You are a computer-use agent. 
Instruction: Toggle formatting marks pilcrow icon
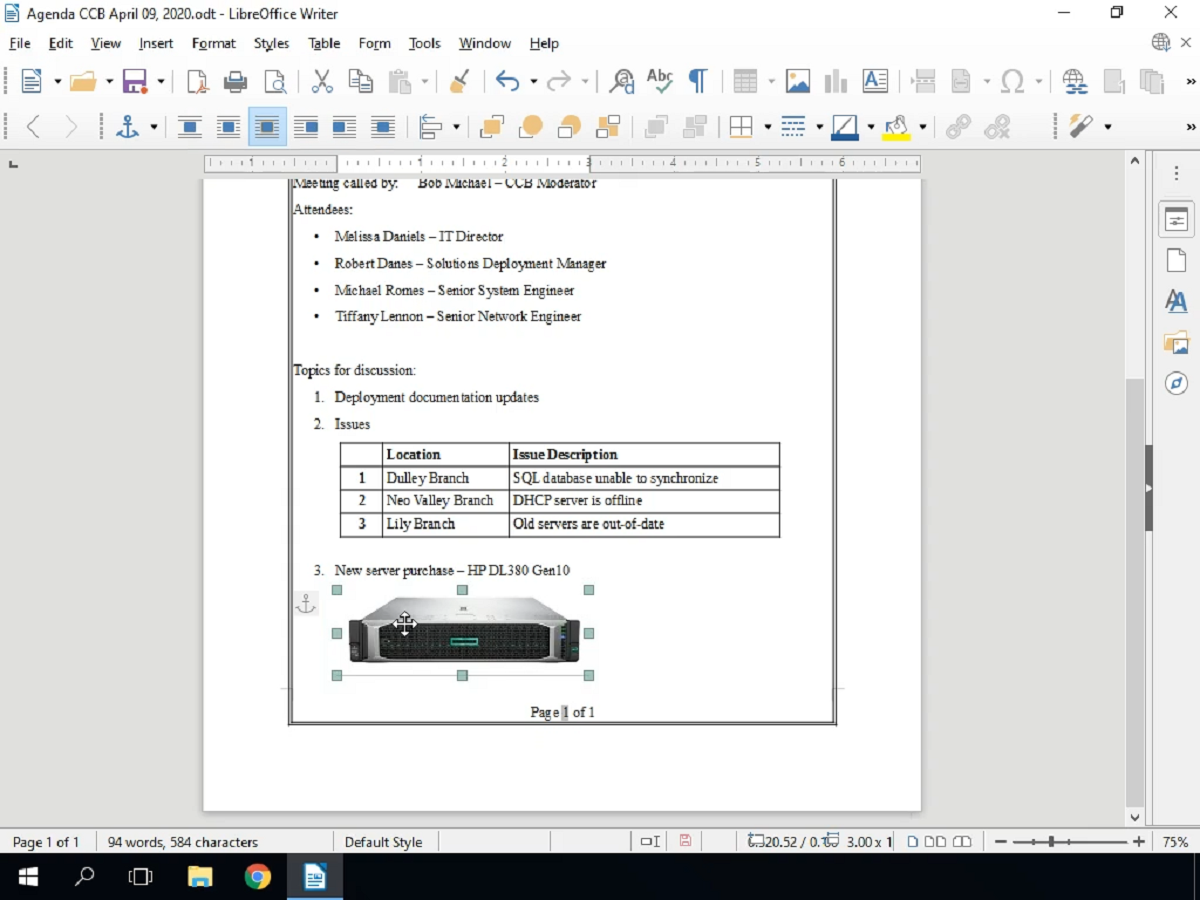click(x=698, y=81)
